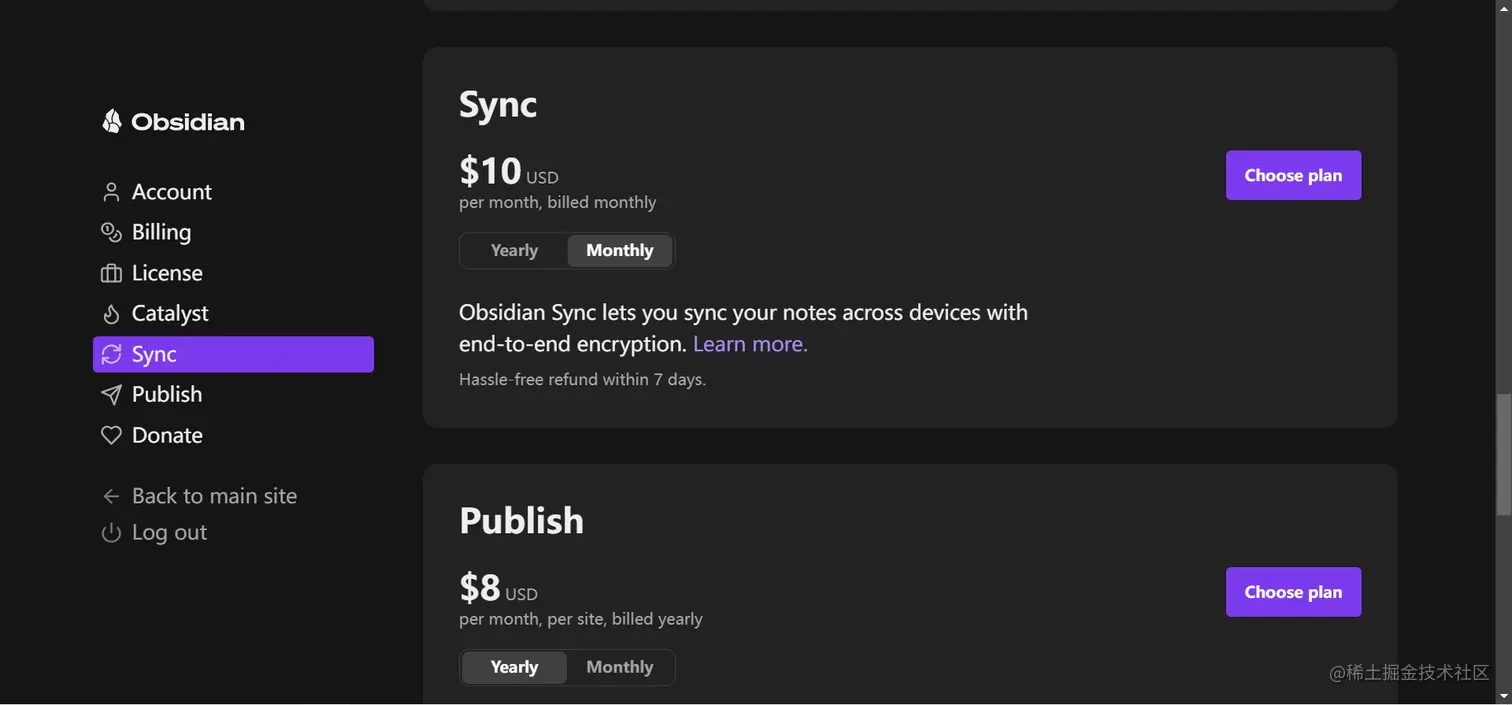Choose plan for Obsidian Sync

(x=1293, y=175)
